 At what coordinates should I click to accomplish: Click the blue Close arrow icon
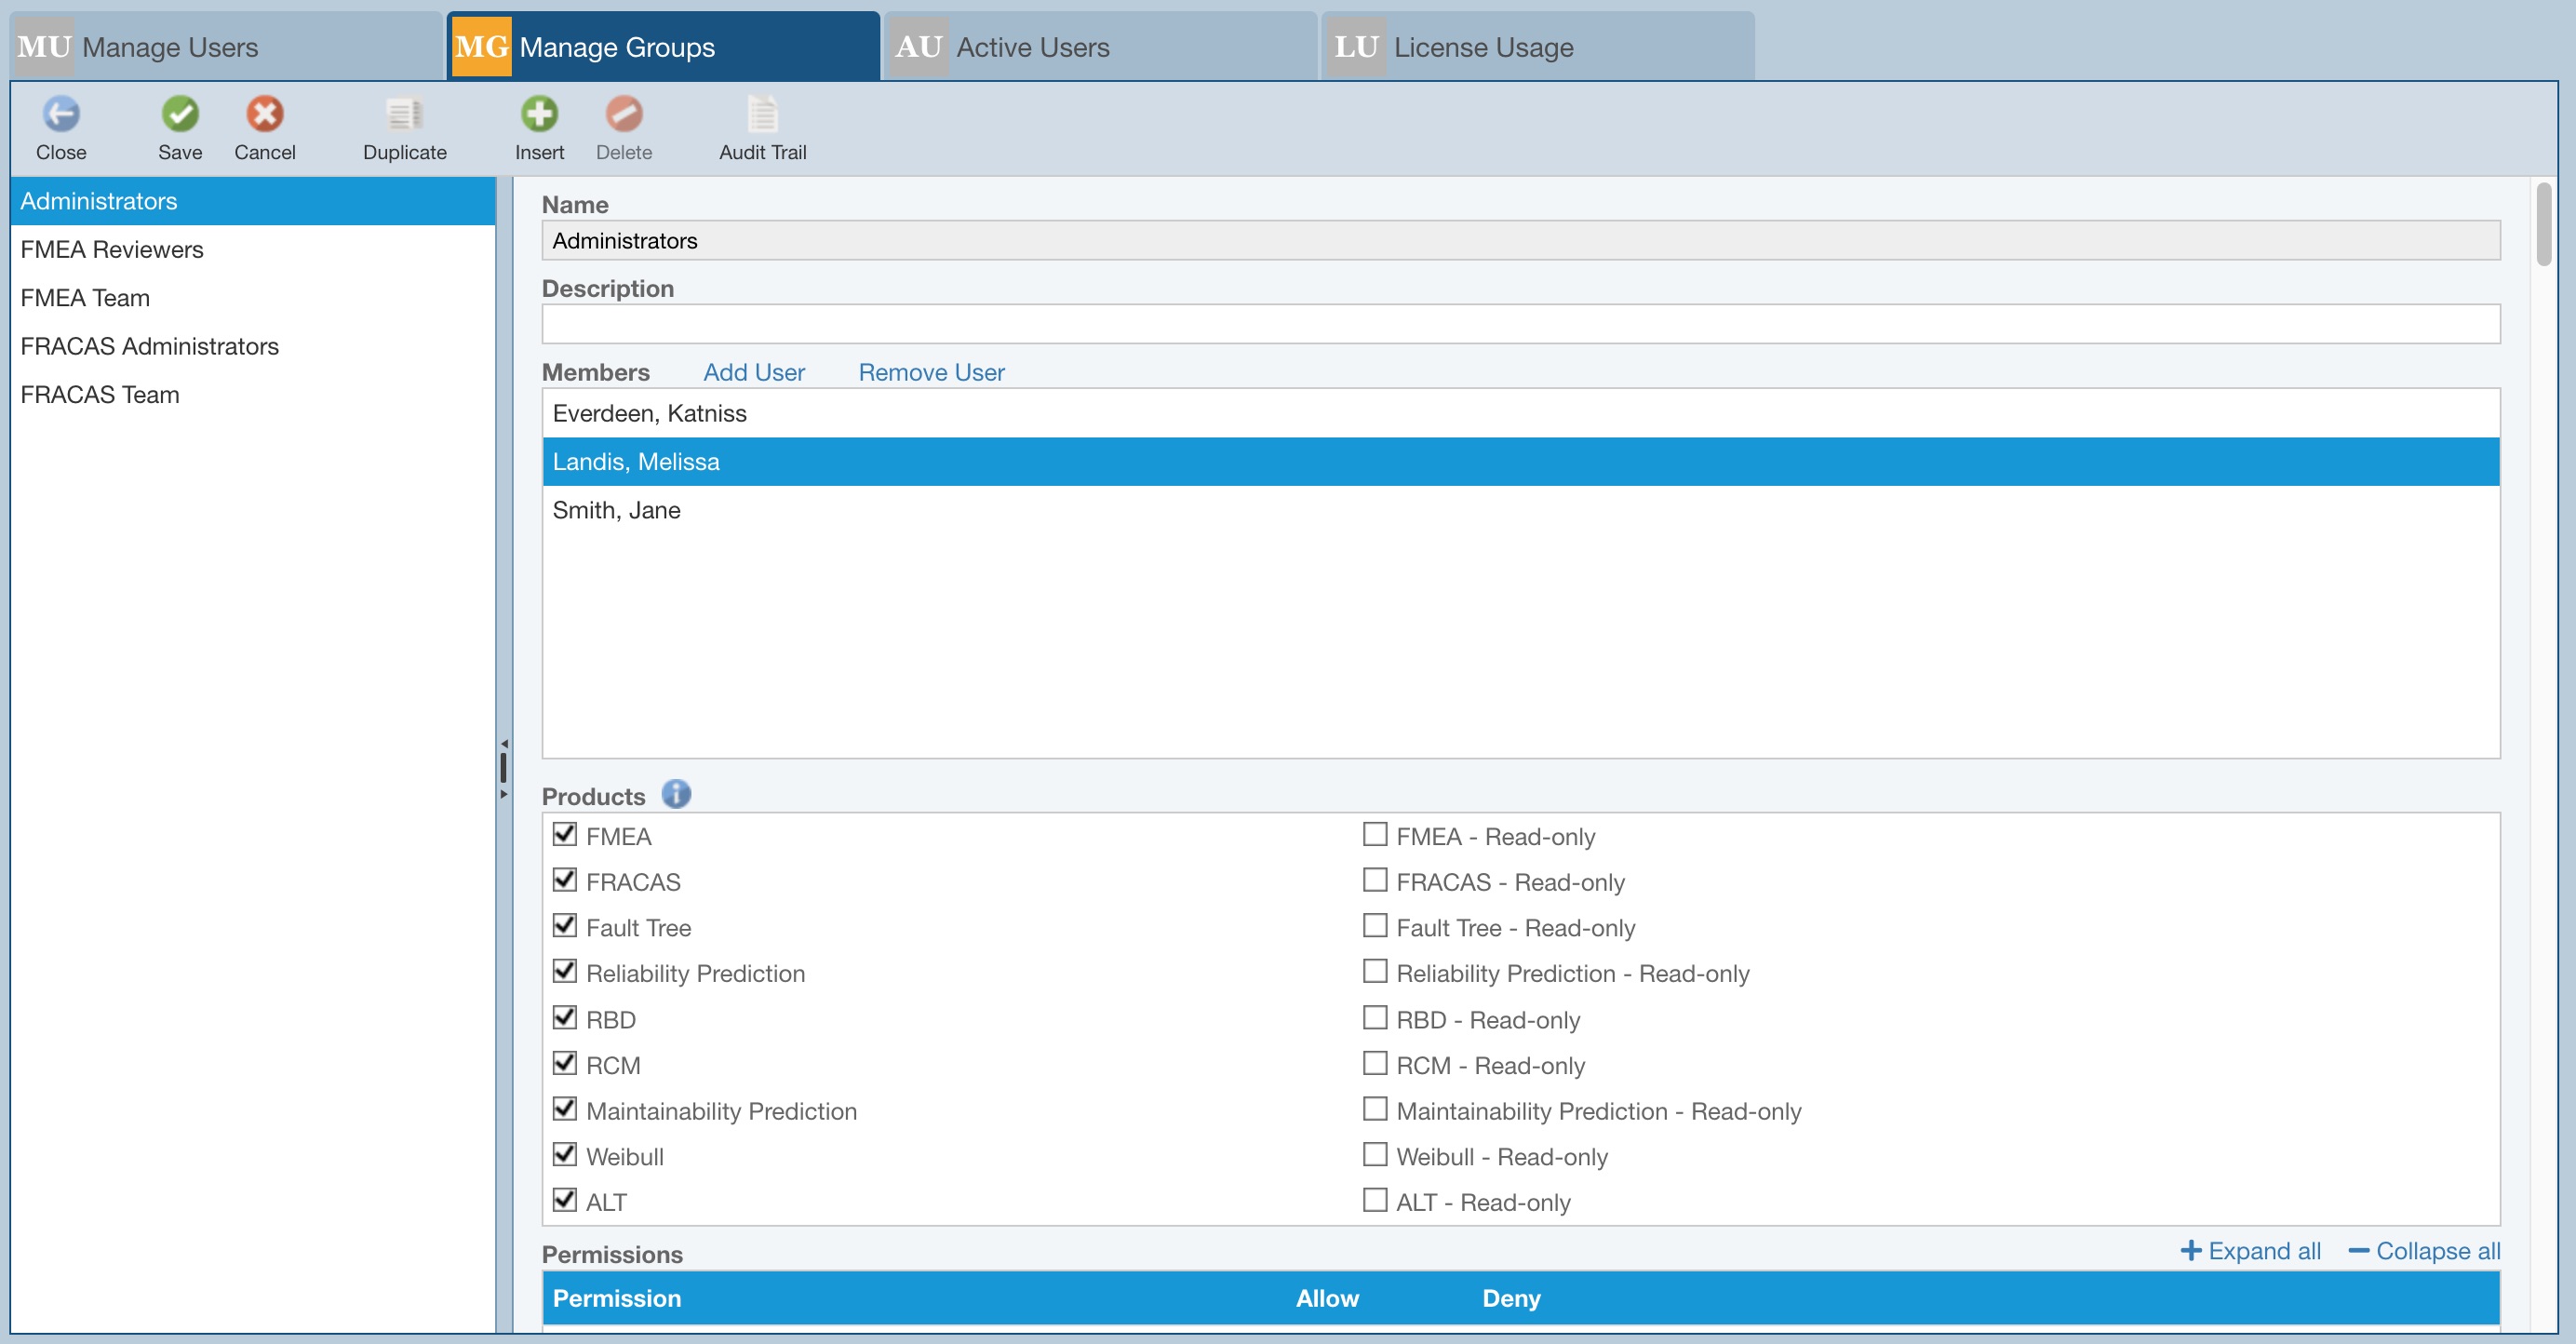click(x=61, y=114)
